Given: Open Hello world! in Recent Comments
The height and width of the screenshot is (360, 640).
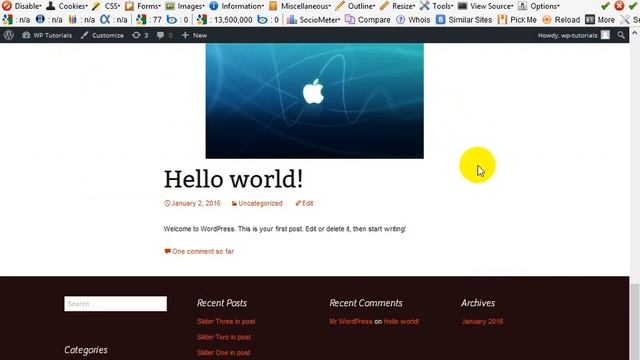Looking at the screenshot, I should 401,322.
